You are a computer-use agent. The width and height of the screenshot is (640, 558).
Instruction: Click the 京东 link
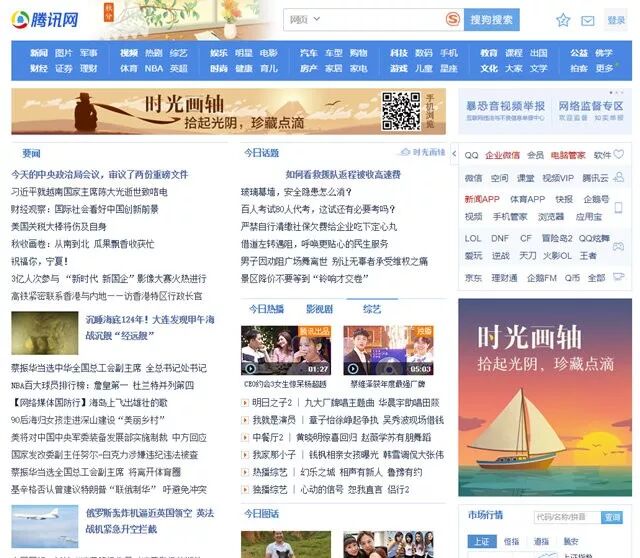[x=473, y=278]
